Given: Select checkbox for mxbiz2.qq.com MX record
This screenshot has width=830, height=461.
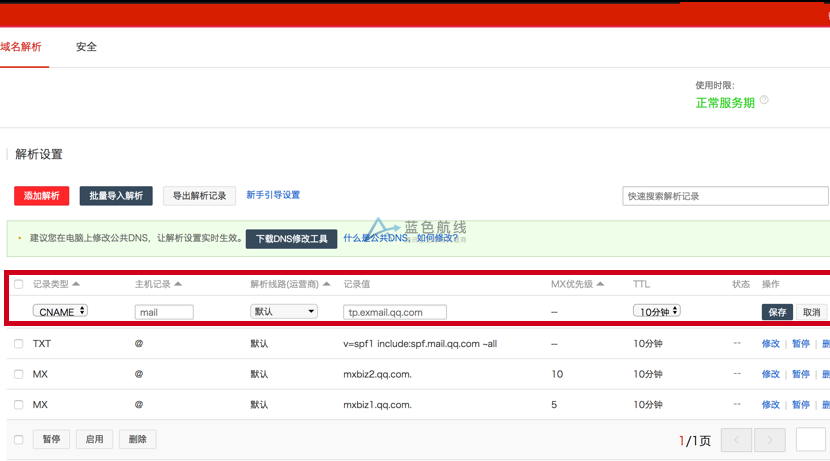Looking at the screenshot, I should [x=19, y=374].
